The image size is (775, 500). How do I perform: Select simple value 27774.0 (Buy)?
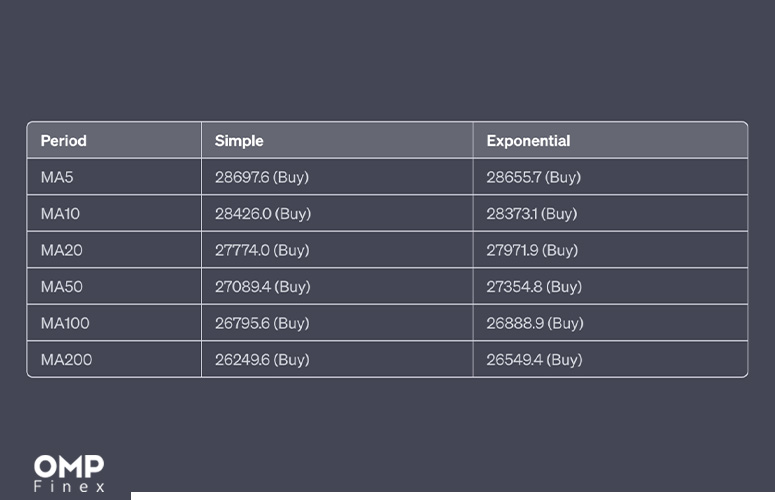(x=262, y=250)
